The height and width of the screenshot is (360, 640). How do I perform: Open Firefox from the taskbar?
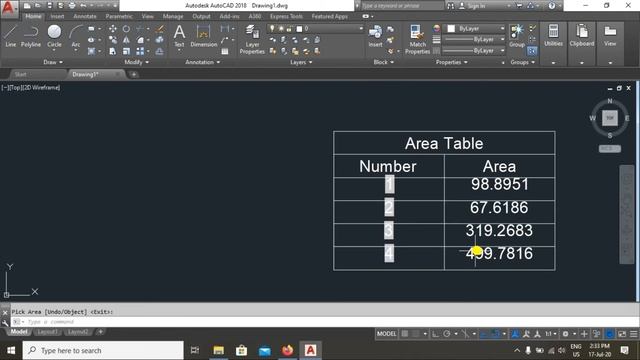coord(287,350)
